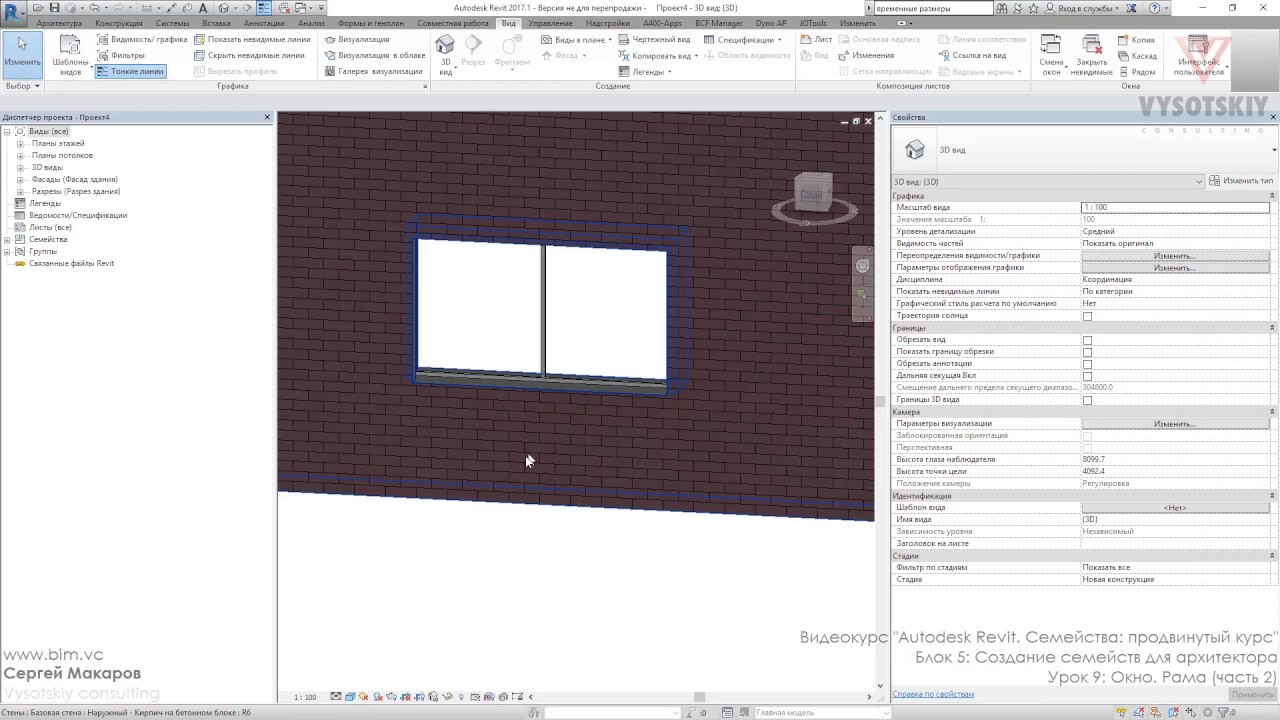Click Remove Hidden Lines (Скрыть невидимые линии)

(249, 56)
